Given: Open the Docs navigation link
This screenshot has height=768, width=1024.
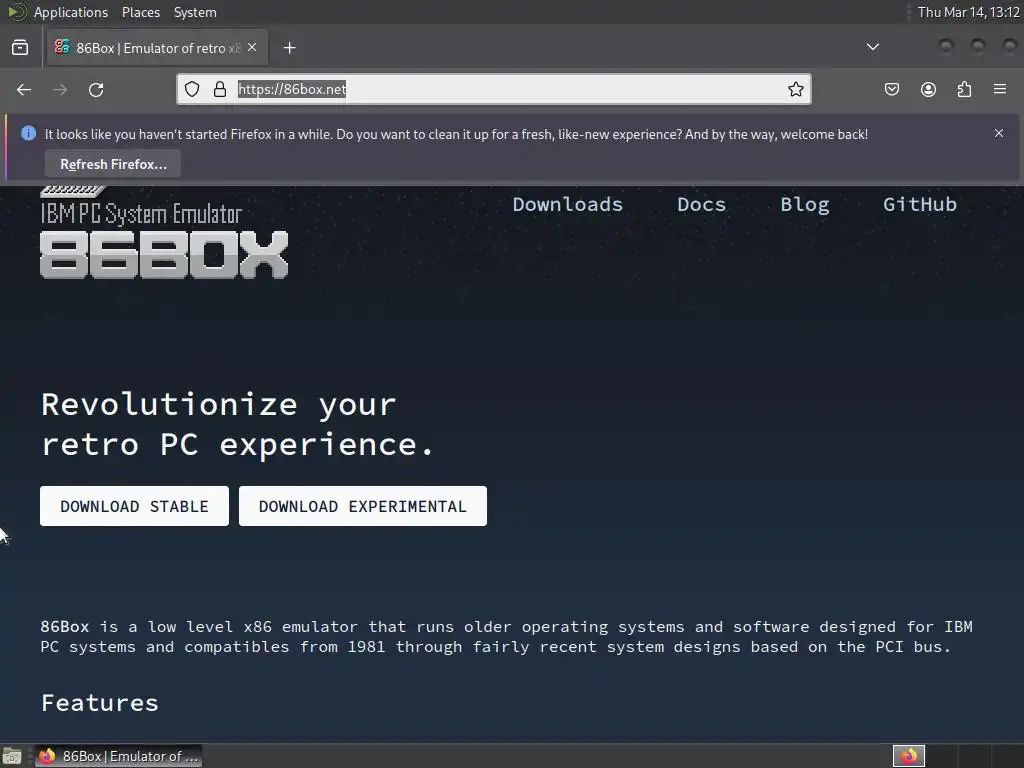Looking at the screenshot, I should pyautogui.click(x=701, y=204).
